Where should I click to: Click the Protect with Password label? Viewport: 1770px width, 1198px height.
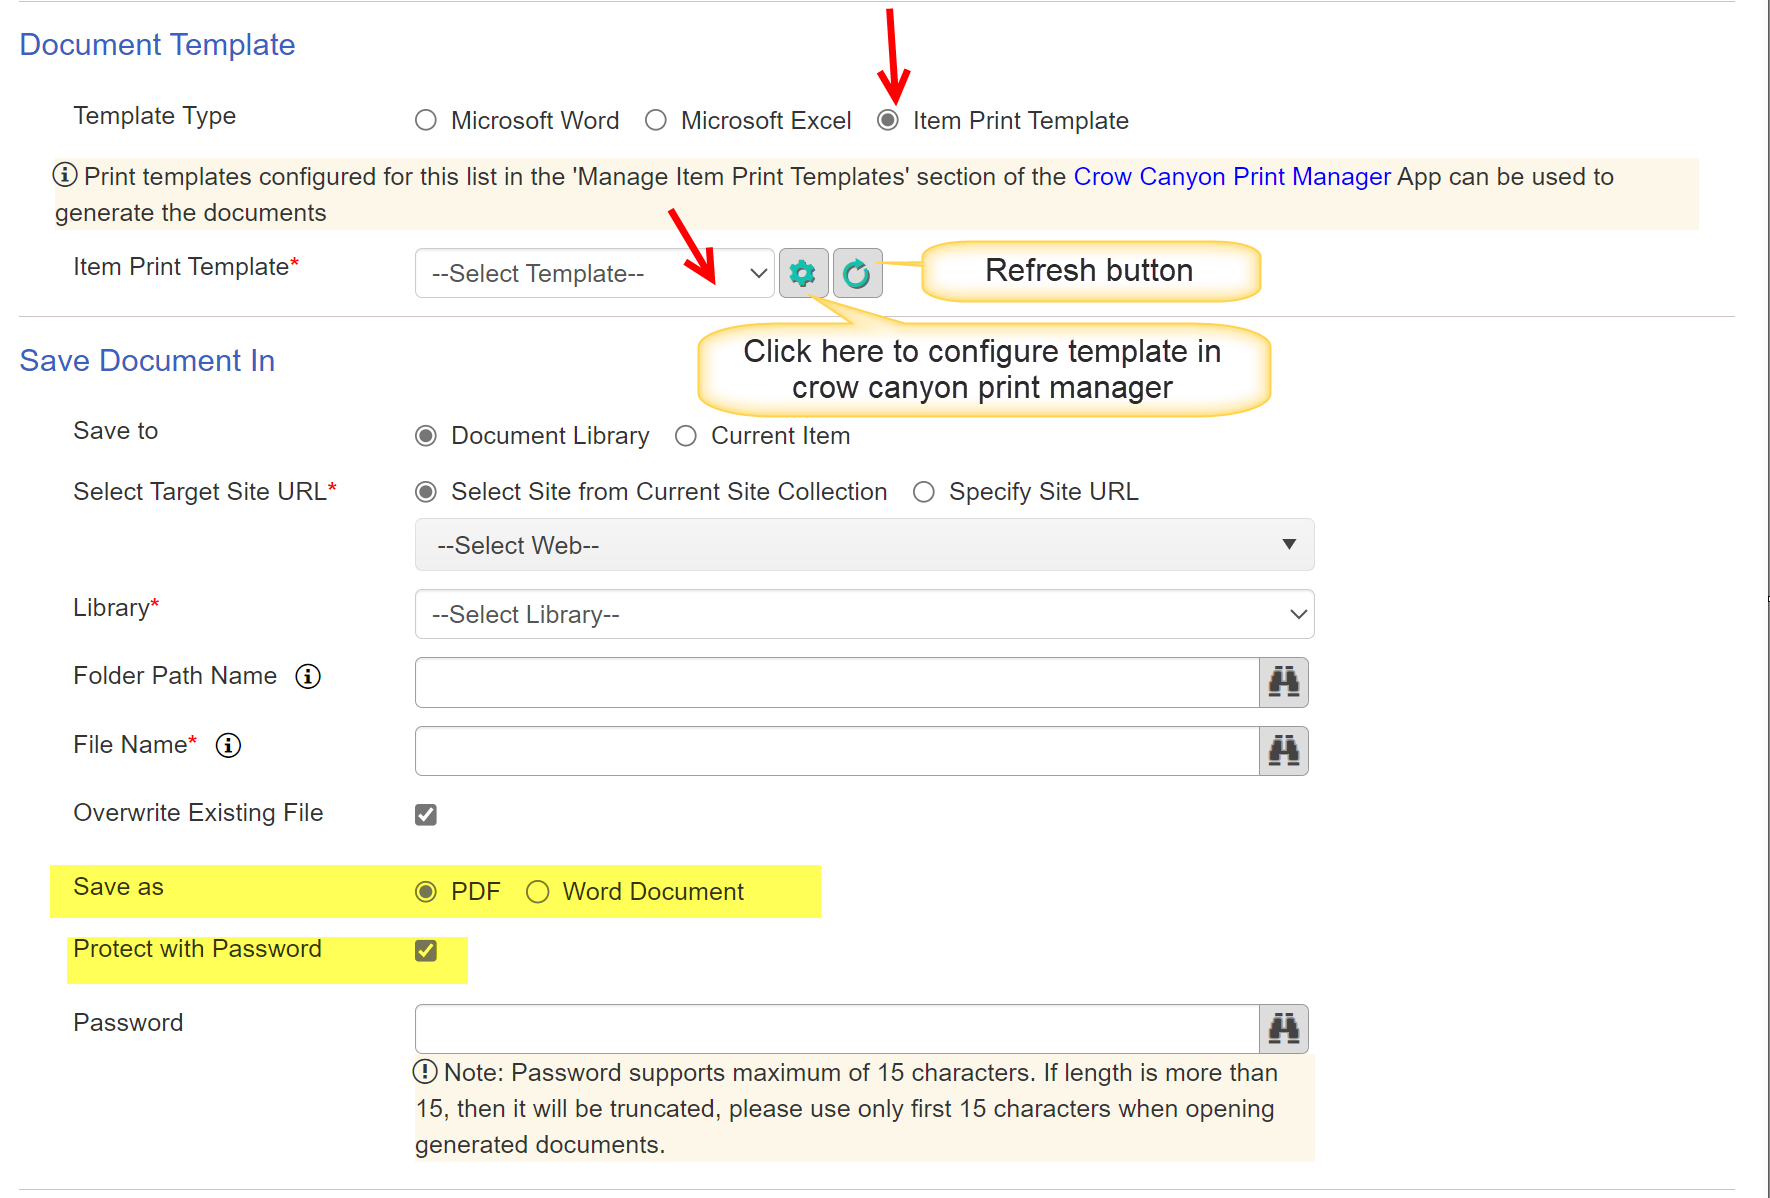198,949
